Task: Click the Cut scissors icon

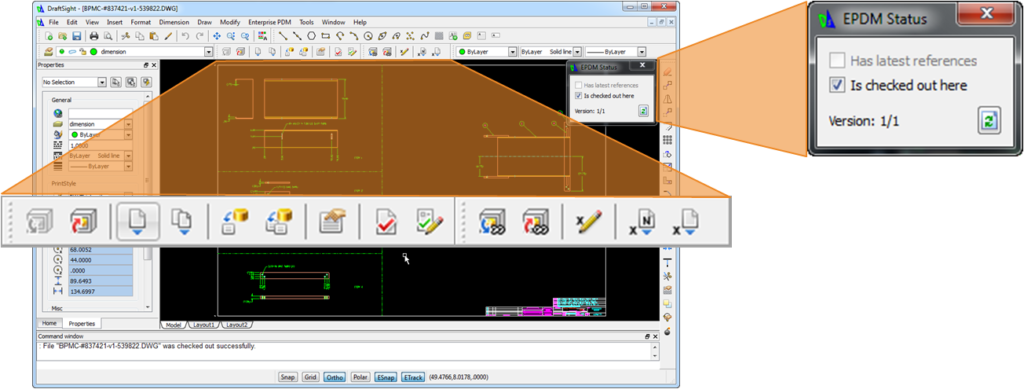Action: coord(125,36)
